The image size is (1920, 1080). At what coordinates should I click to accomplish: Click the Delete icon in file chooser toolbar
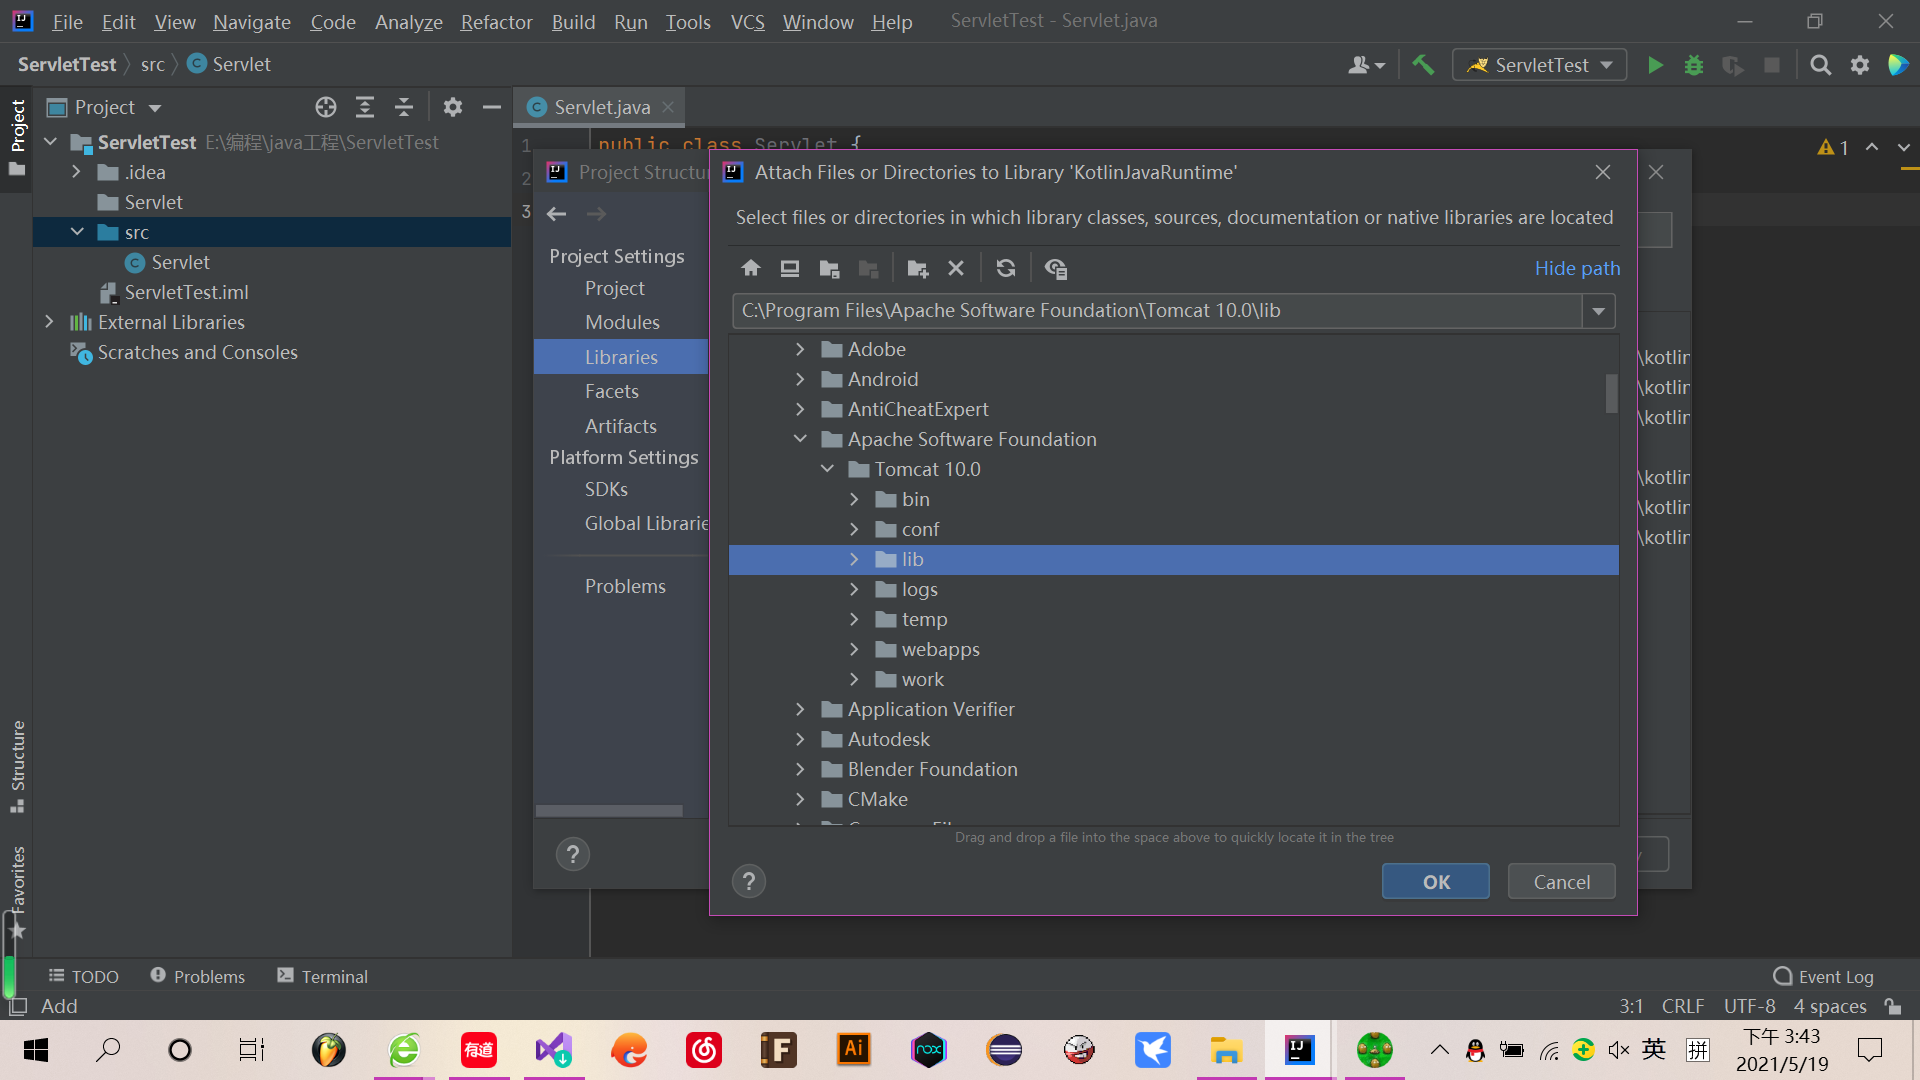click(955, 268)
